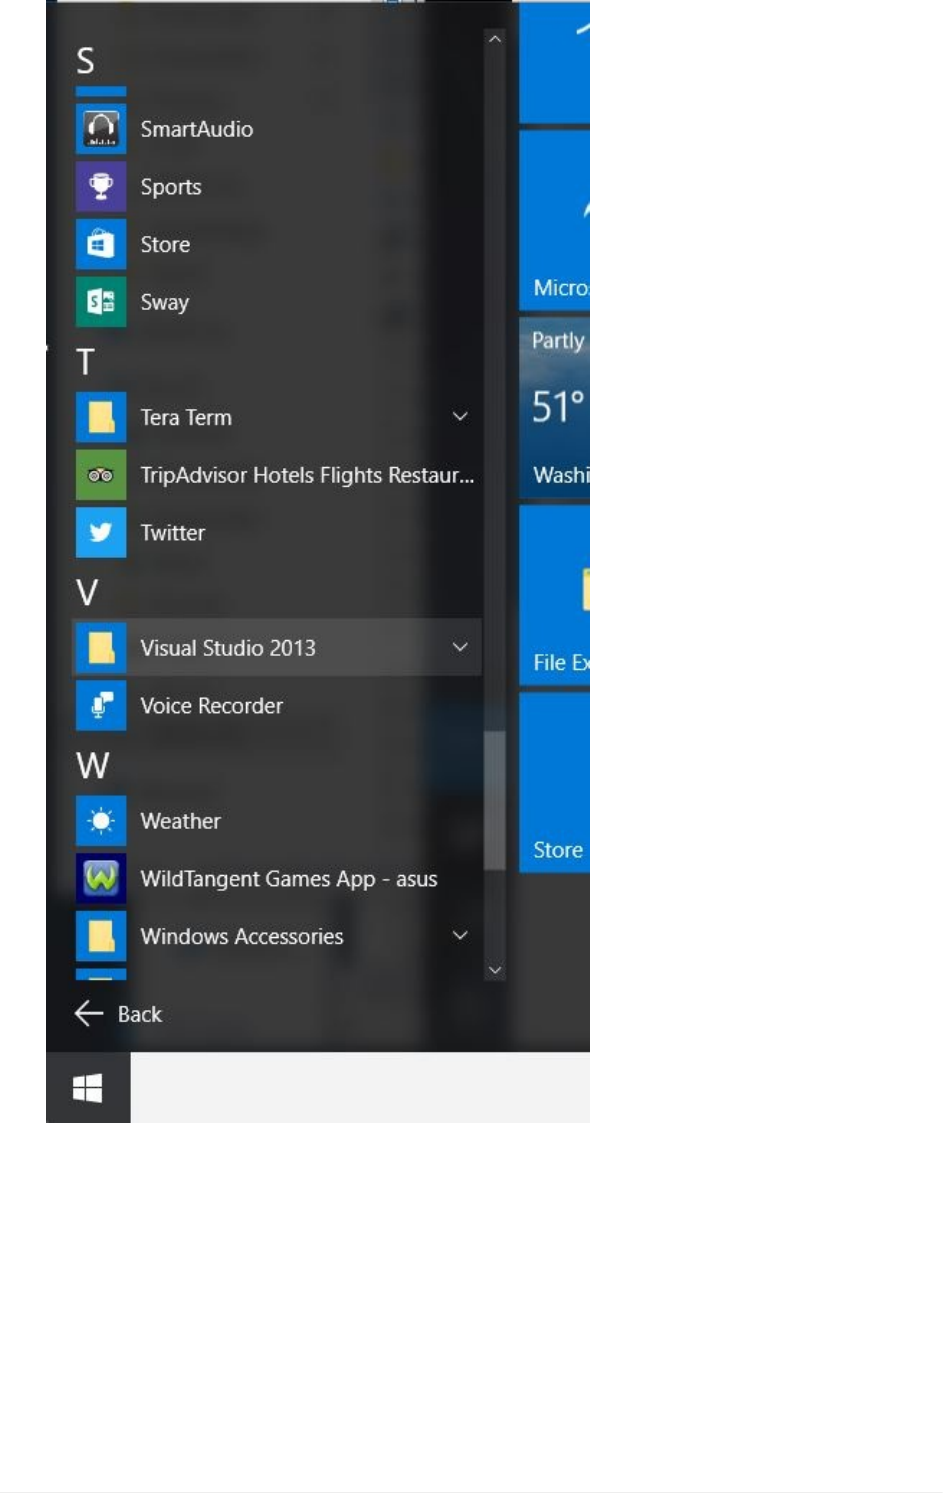Open the Microsoft tile
Viewport: 943px width, 1493px height.
coord(554,220)
